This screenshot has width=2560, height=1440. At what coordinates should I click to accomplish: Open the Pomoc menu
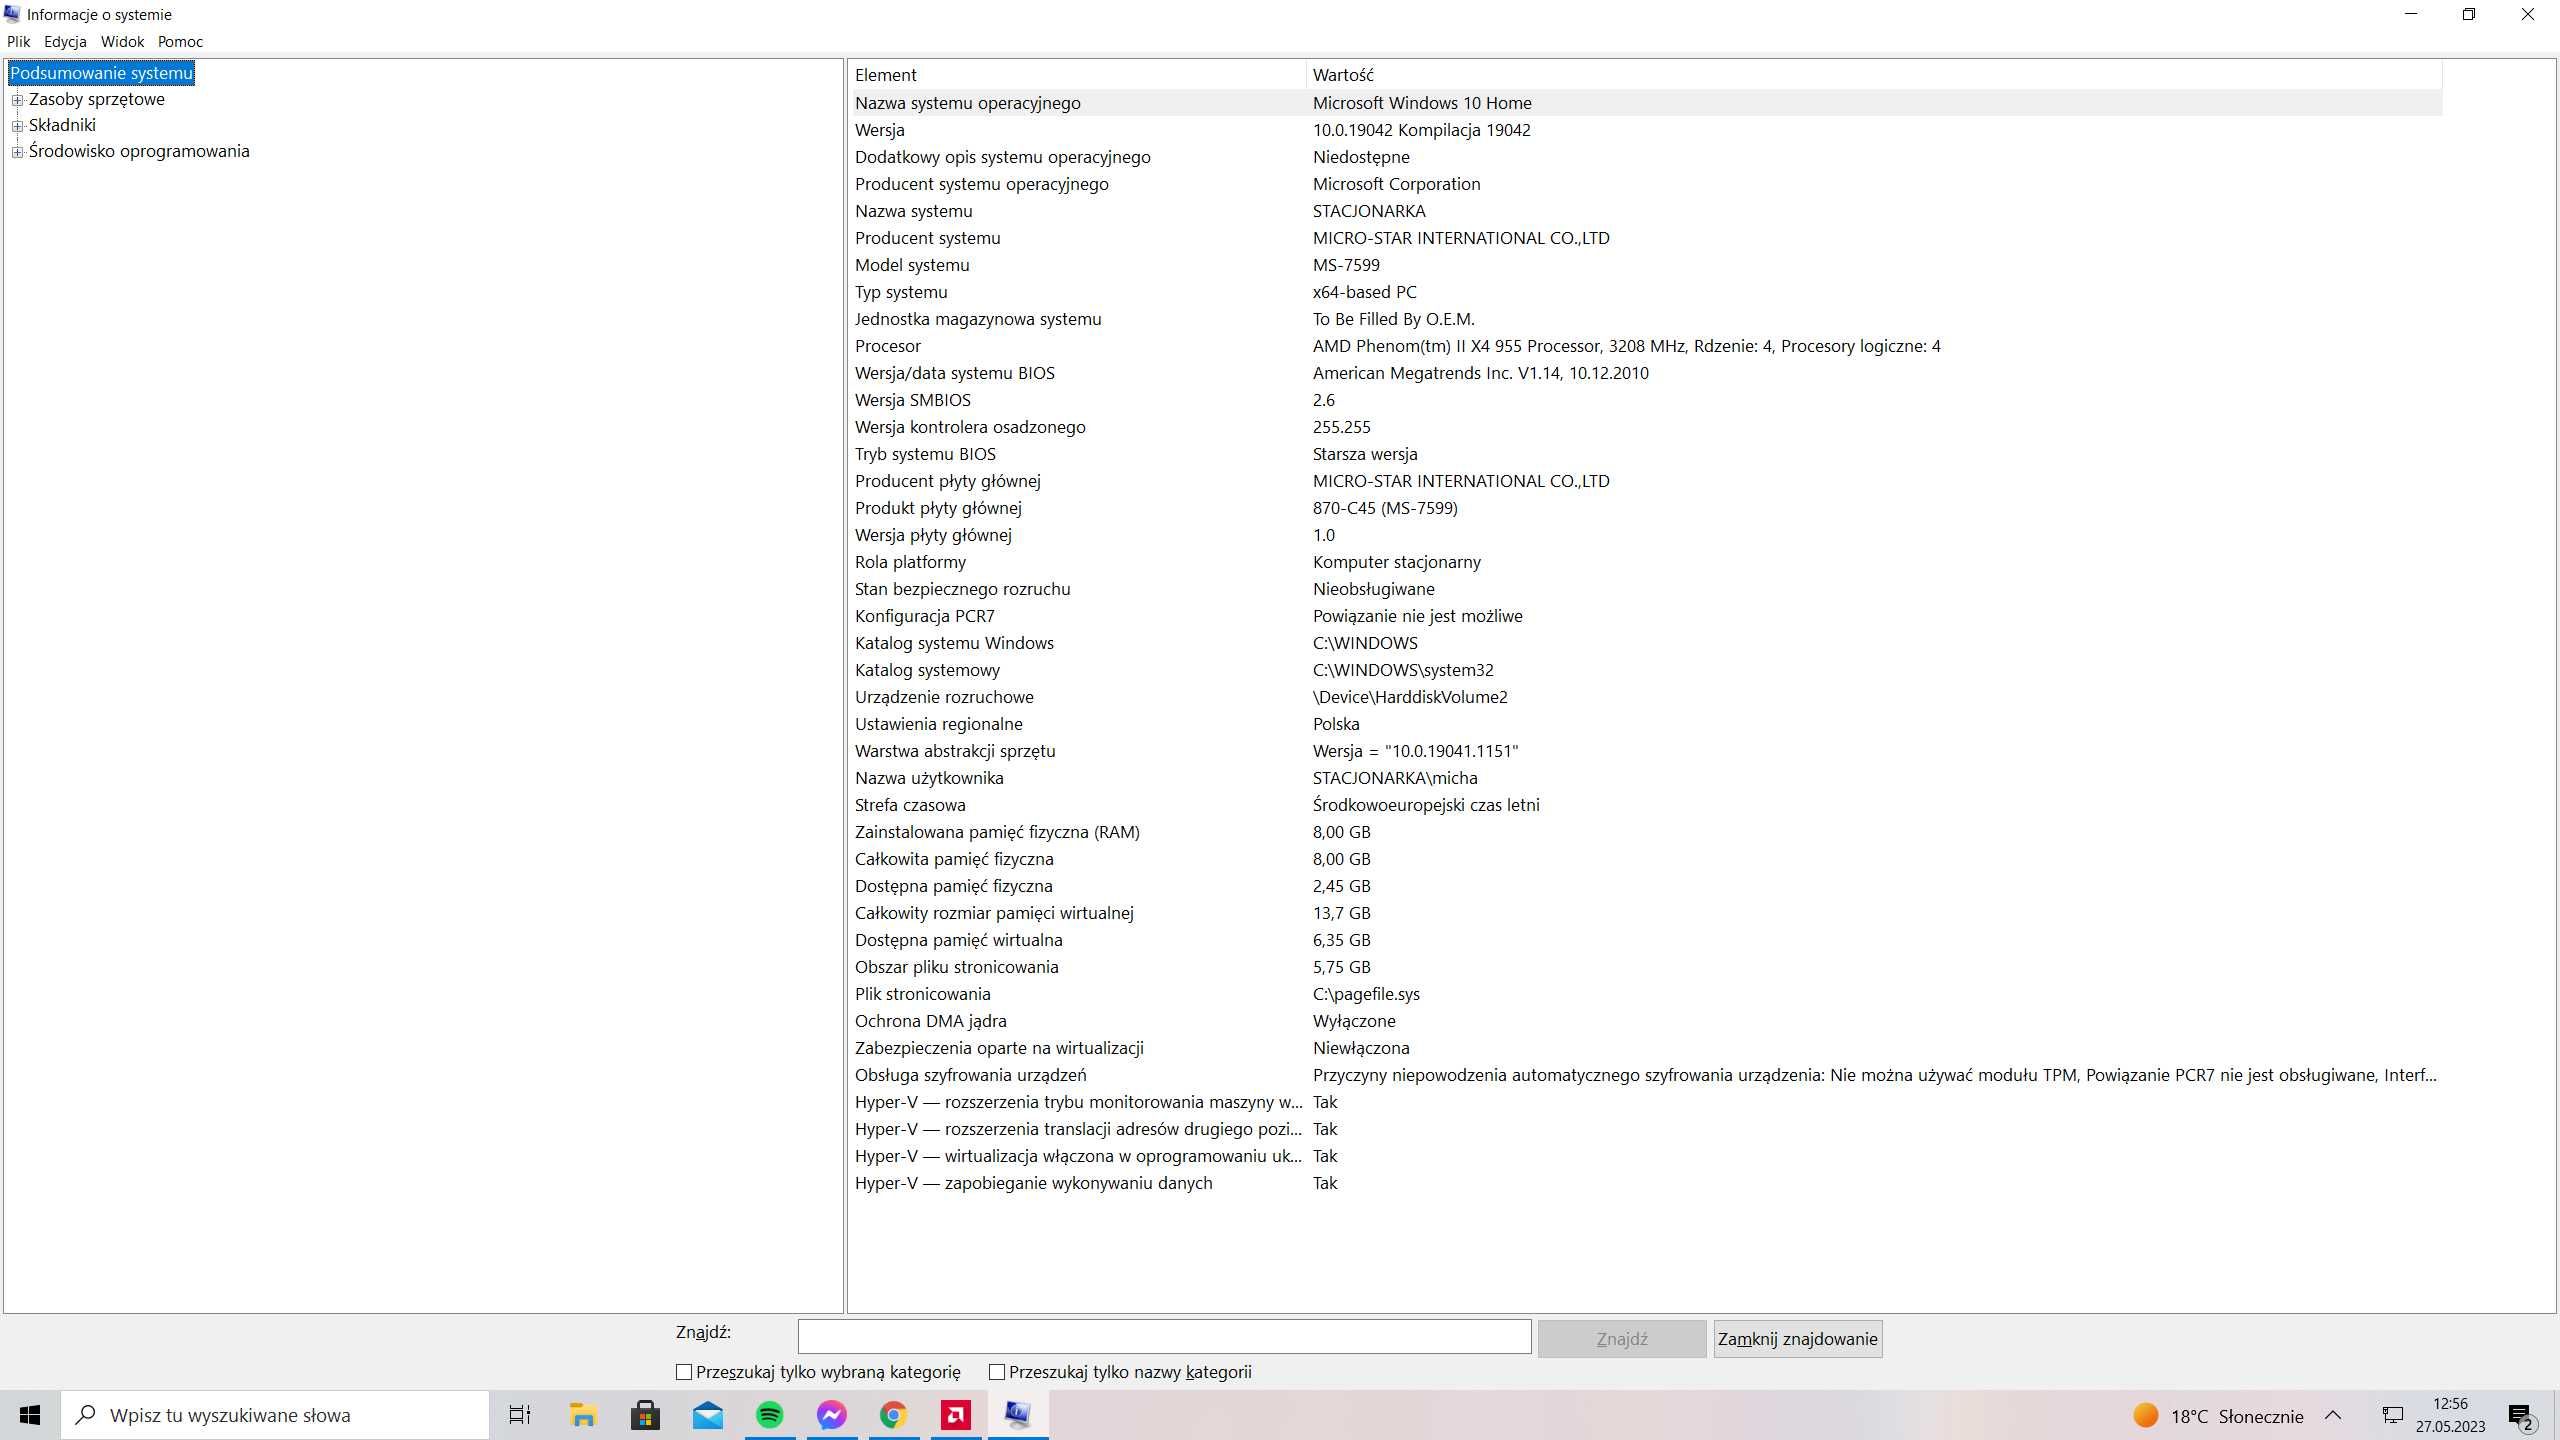point(180,41)
